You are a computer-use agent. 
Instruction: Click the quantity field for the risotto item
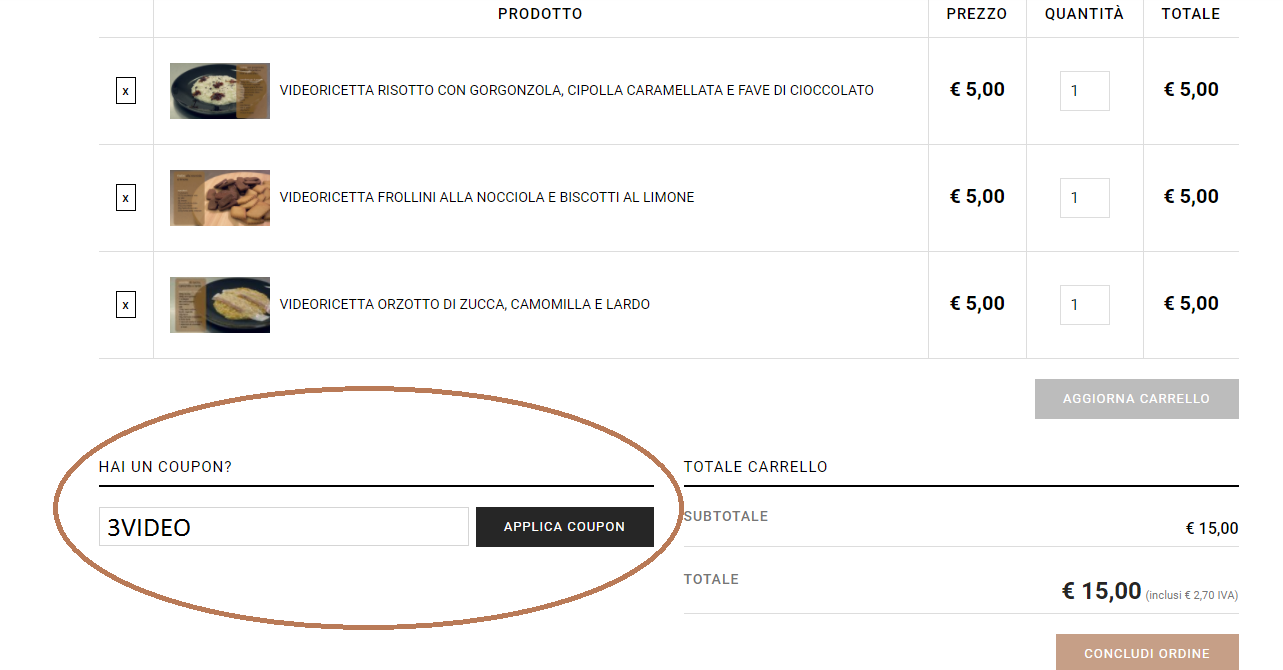click(x=1085, y=91)
